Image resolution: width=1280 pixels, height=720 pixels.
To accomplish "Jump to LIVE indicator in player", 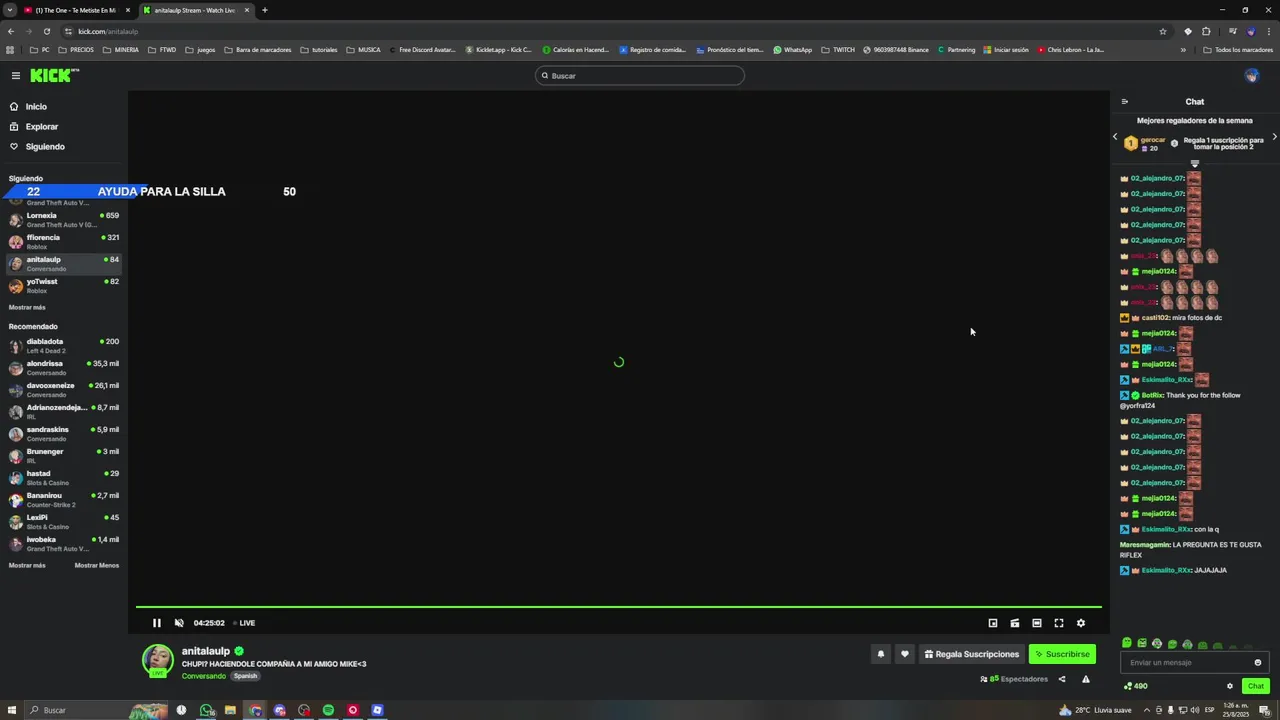I will coord(244,623).
